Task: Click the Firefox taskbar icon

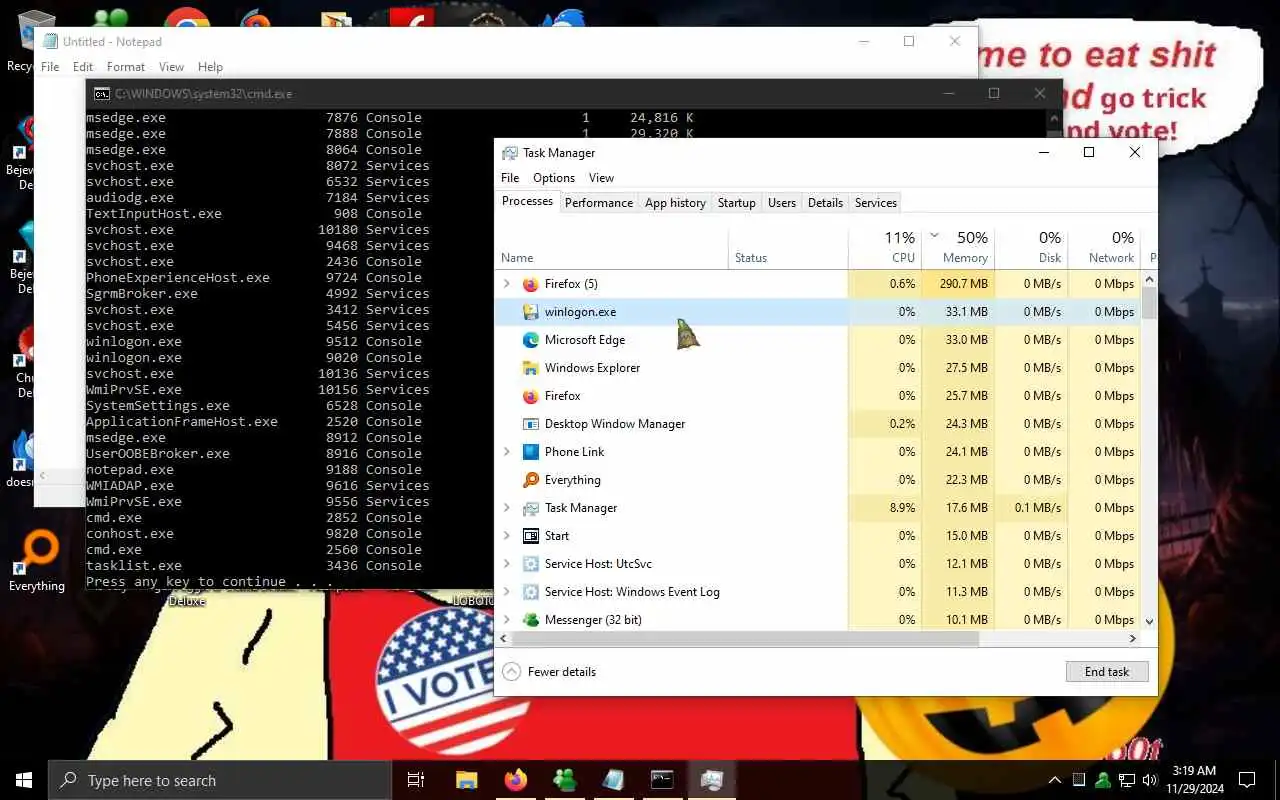Action: [515, 780]
